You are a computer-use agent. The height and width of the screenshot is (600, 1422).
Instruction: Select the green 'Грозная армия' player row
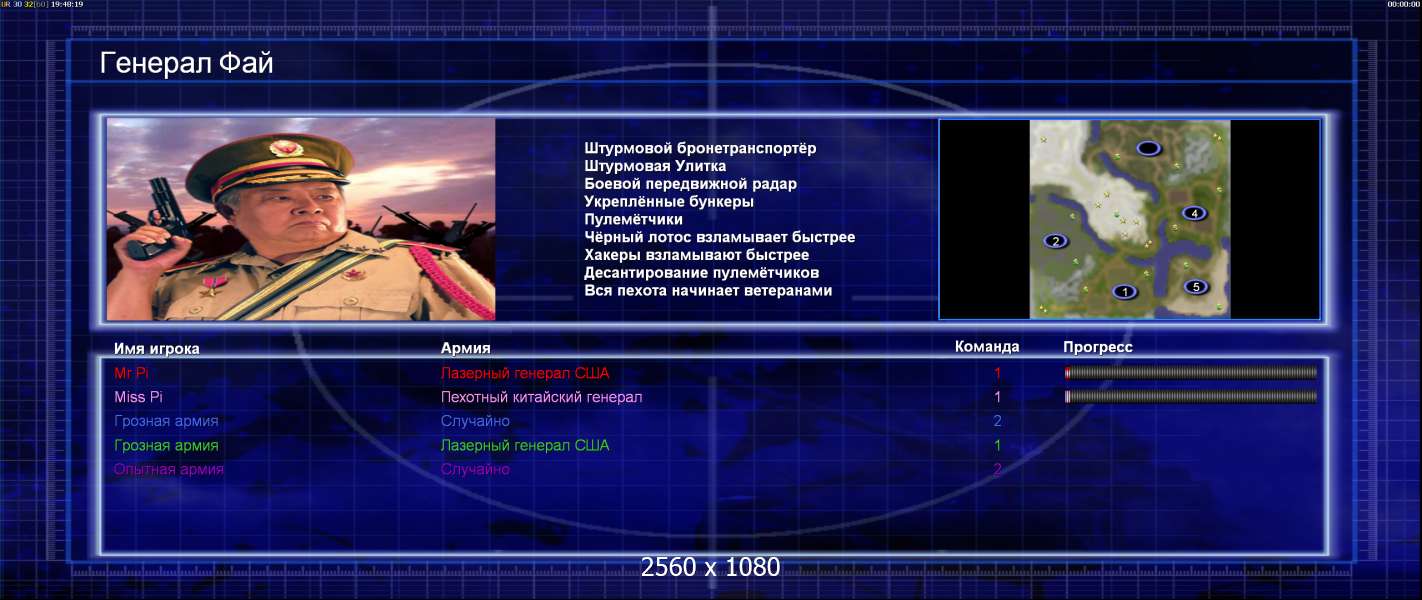[x=166, y=445]
